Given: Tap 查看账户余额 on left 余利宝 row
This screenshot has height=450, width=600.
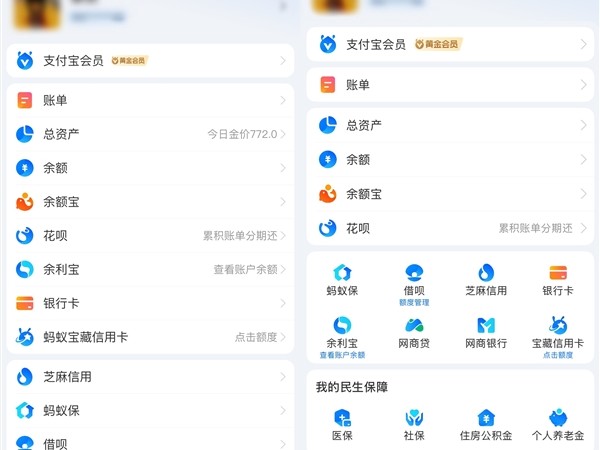Looking at the screenshot, I should click(x=245, y=269).
